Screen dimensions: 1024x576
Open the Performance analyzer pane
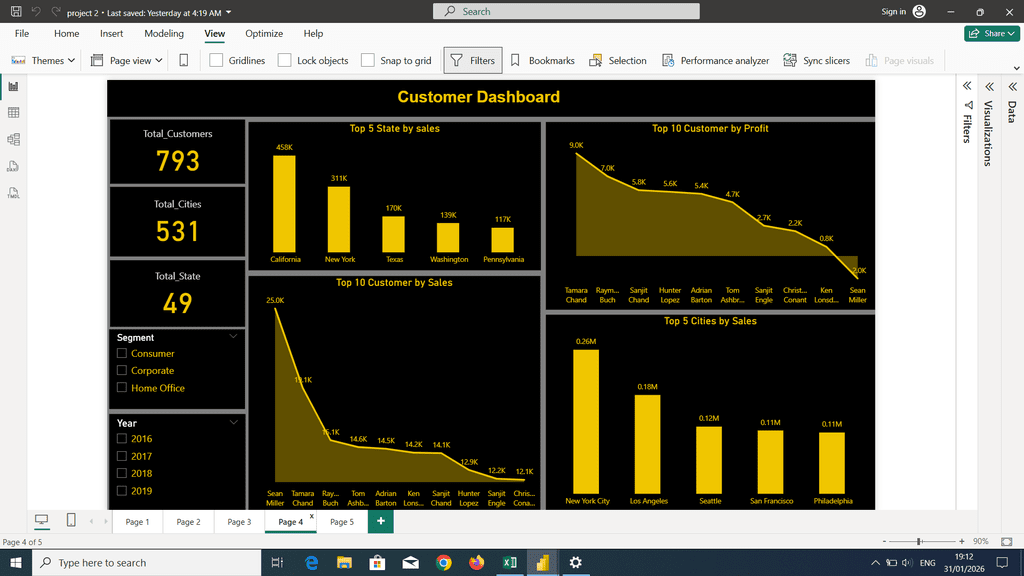pyautogui.click(x=715, y=60)
